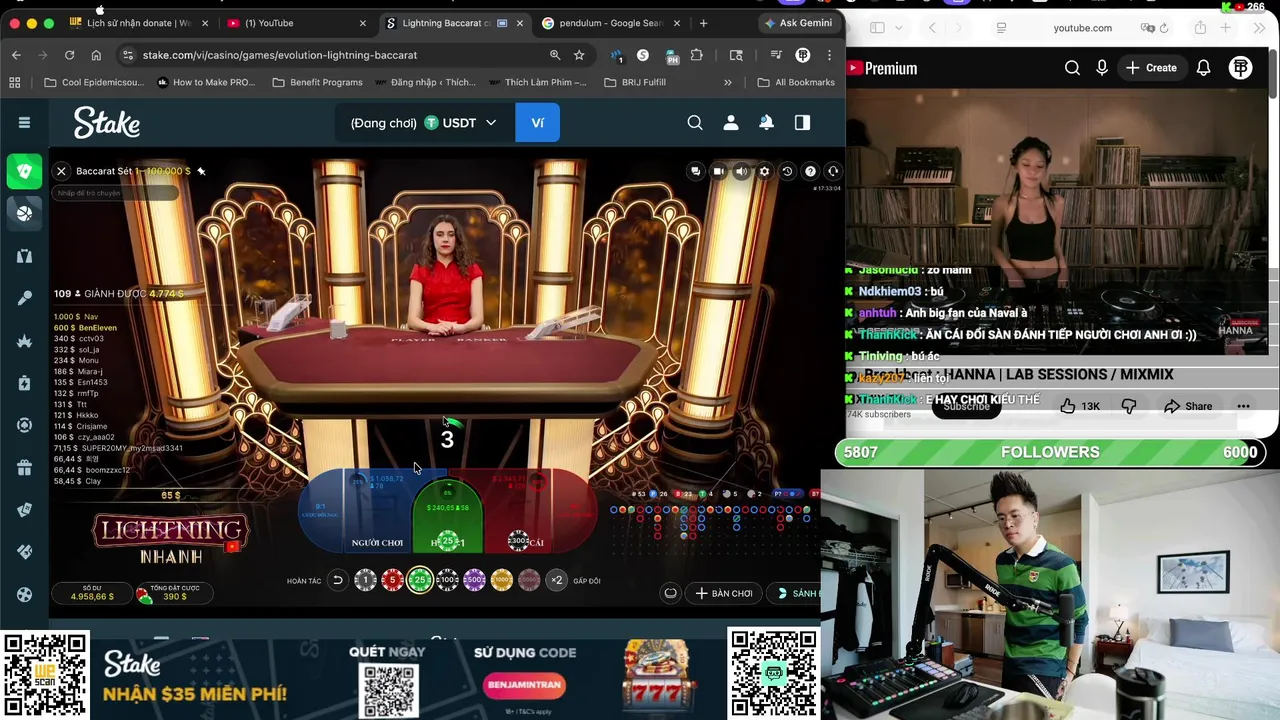Click the game chat input field
1280x720 pixels.
pos(115,193)
